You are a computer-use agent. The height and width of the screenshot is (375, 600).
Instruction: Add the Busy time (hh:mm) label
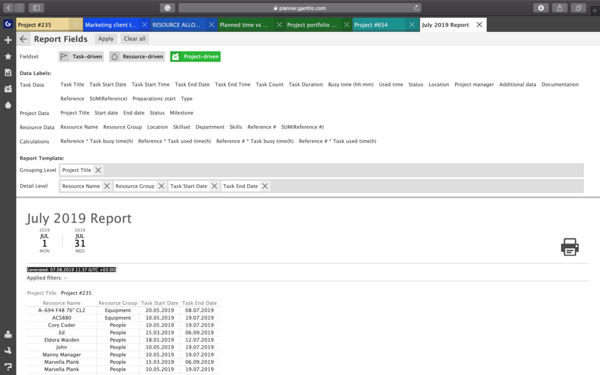[351, 84]
